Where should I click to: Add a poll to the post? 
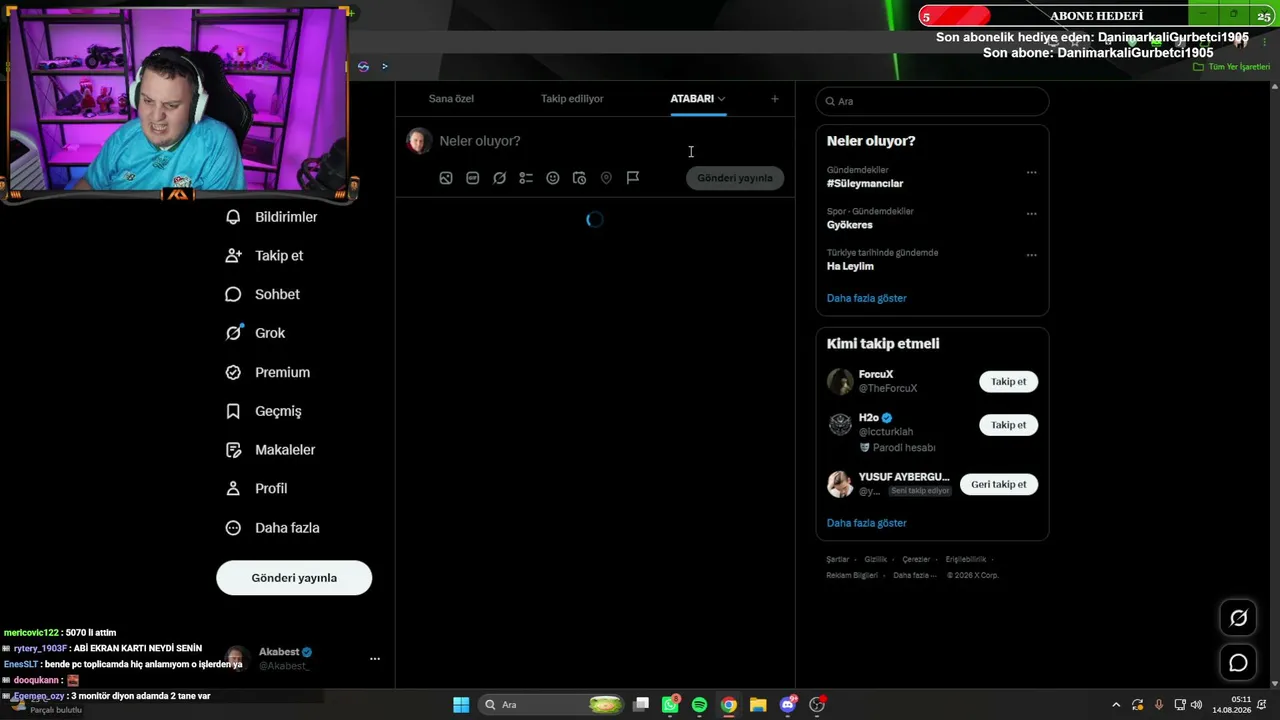pyautogui.click(x=526, y=178)
